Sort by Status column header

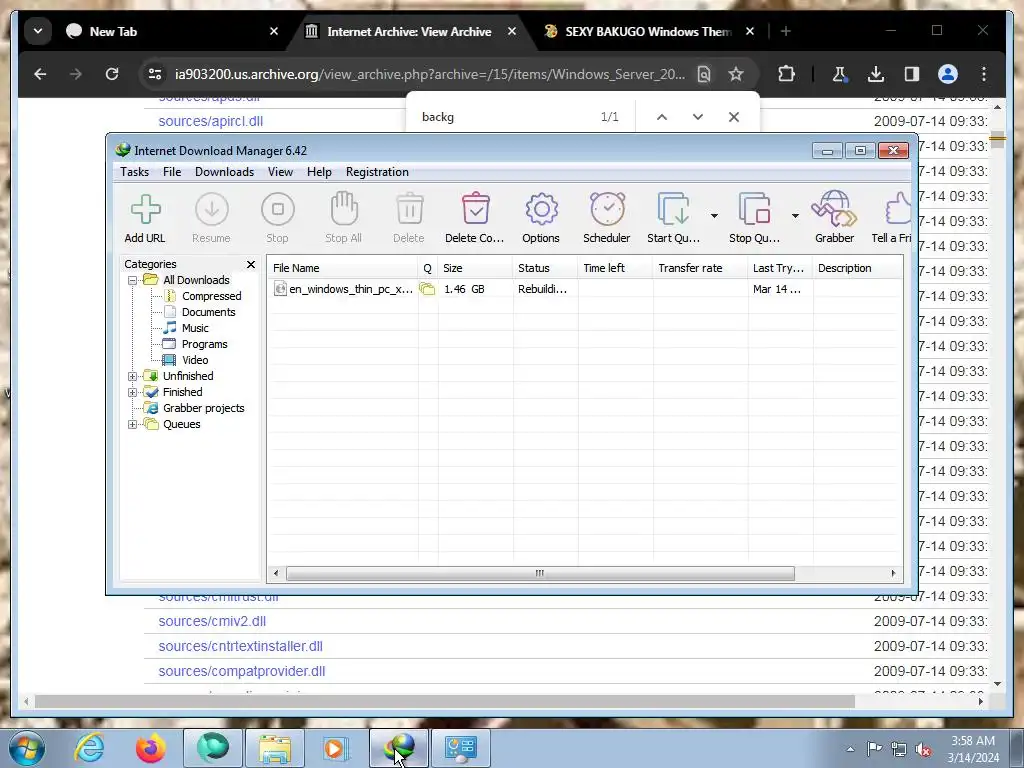(545, 268)
